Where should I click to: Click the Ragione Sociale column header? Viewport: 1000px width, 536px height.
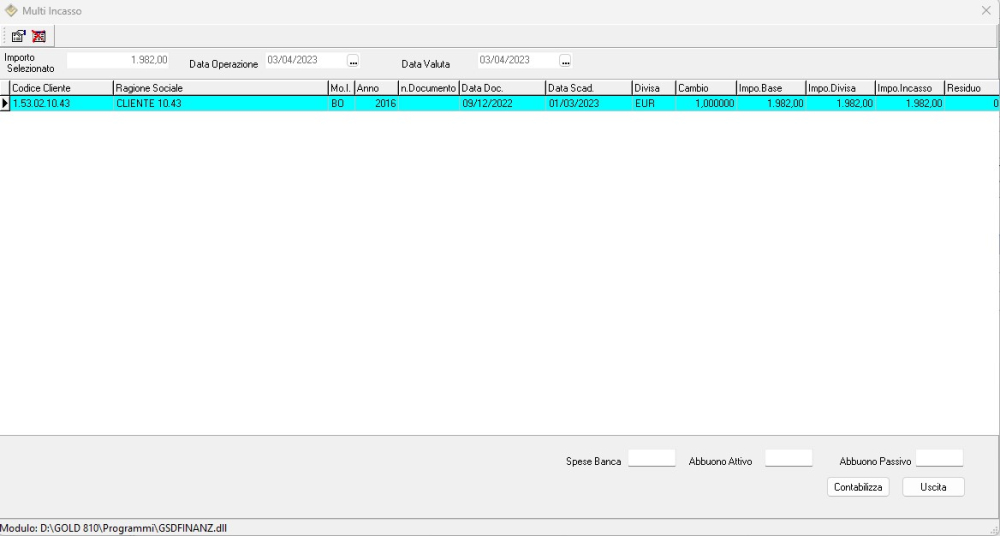[x=219, y=88]
